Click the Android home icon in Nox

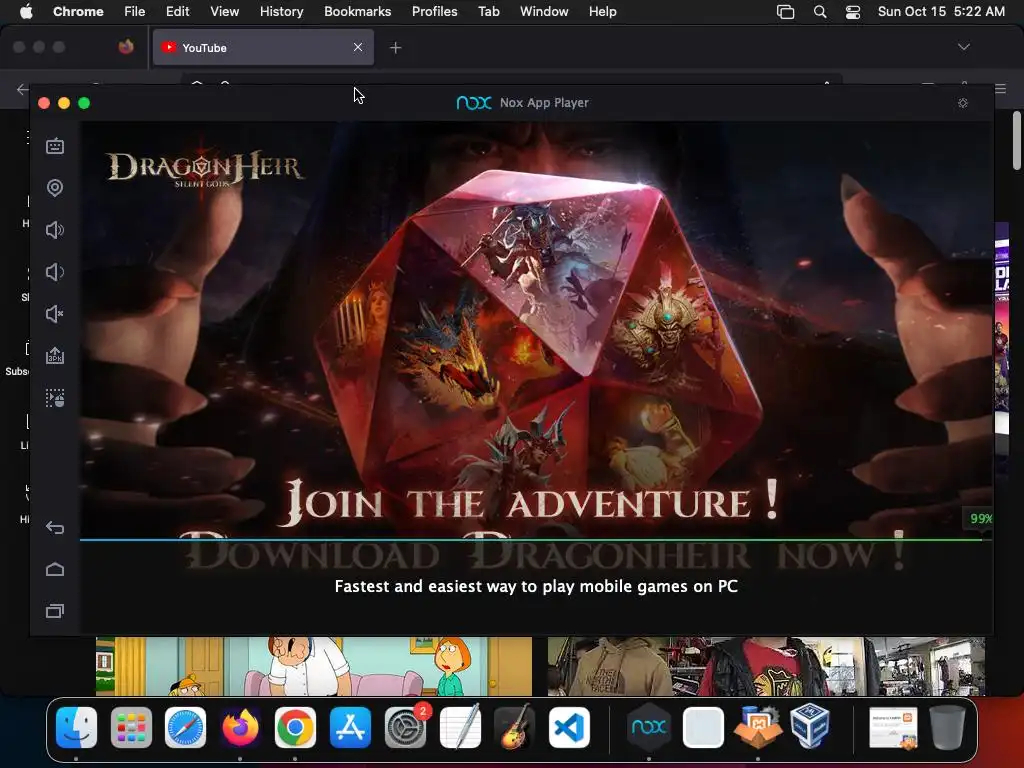coord(55,569)
